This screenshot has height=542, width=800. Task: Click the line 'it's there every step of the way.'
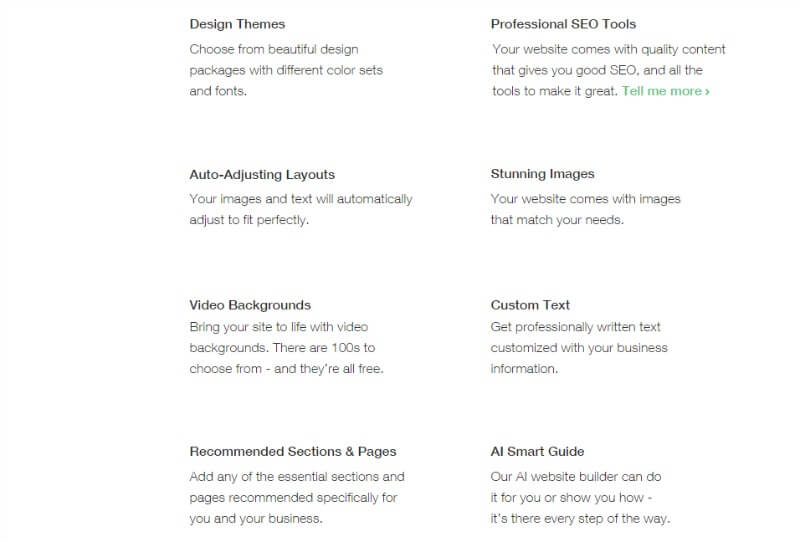[x=580, y=519]
